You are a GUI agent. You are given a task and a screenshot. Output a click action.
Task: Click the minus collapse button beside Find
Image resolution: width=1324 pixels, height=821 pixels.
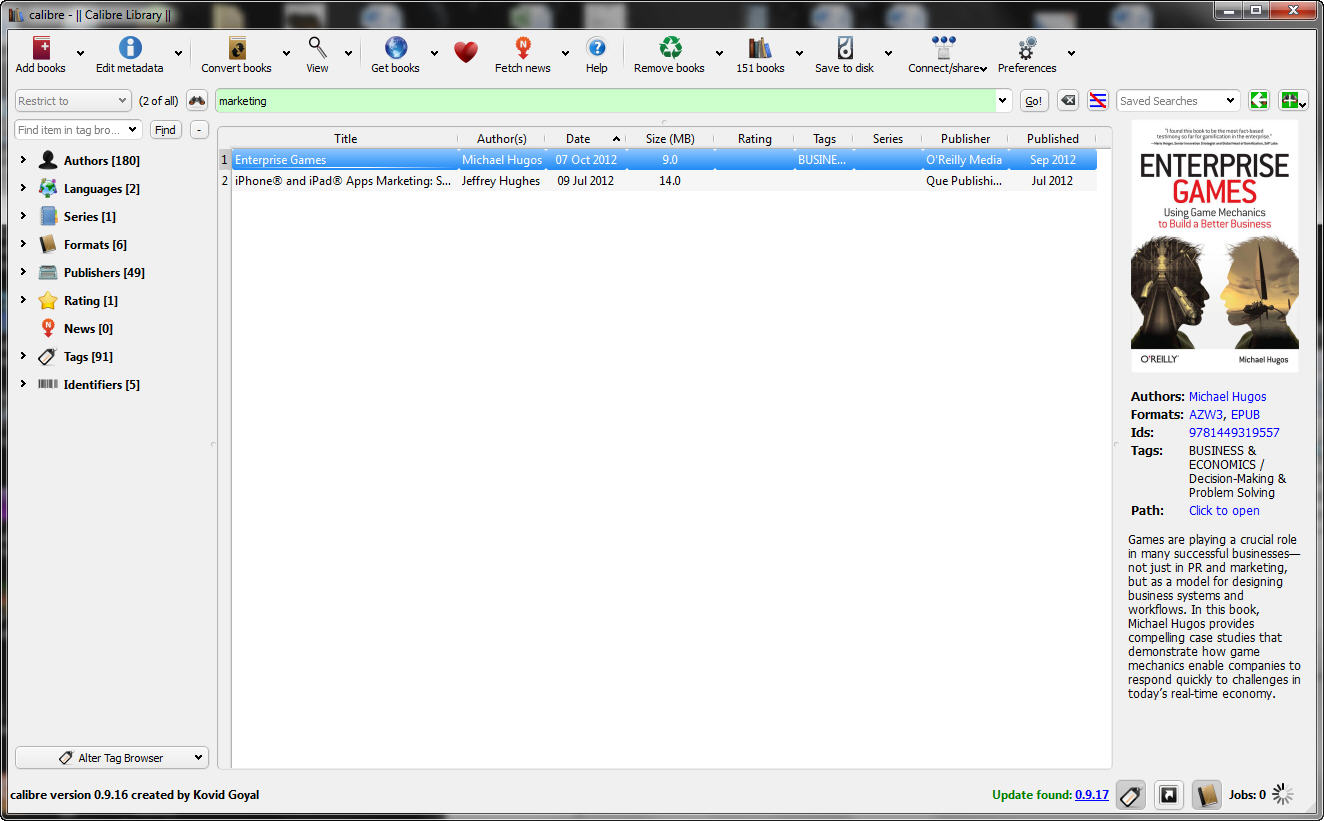coord(199,130)
